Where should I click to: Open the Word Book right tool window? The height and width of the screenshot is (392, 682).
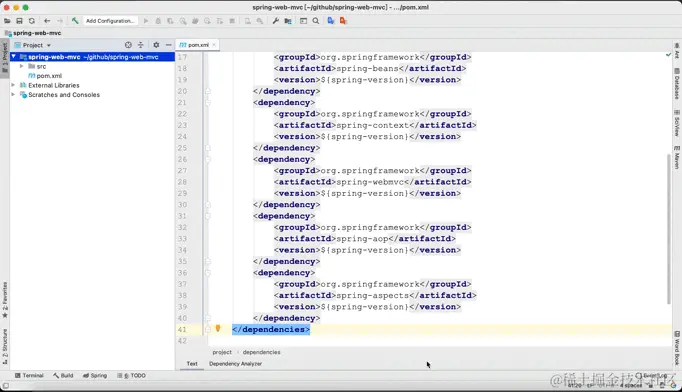677,348
